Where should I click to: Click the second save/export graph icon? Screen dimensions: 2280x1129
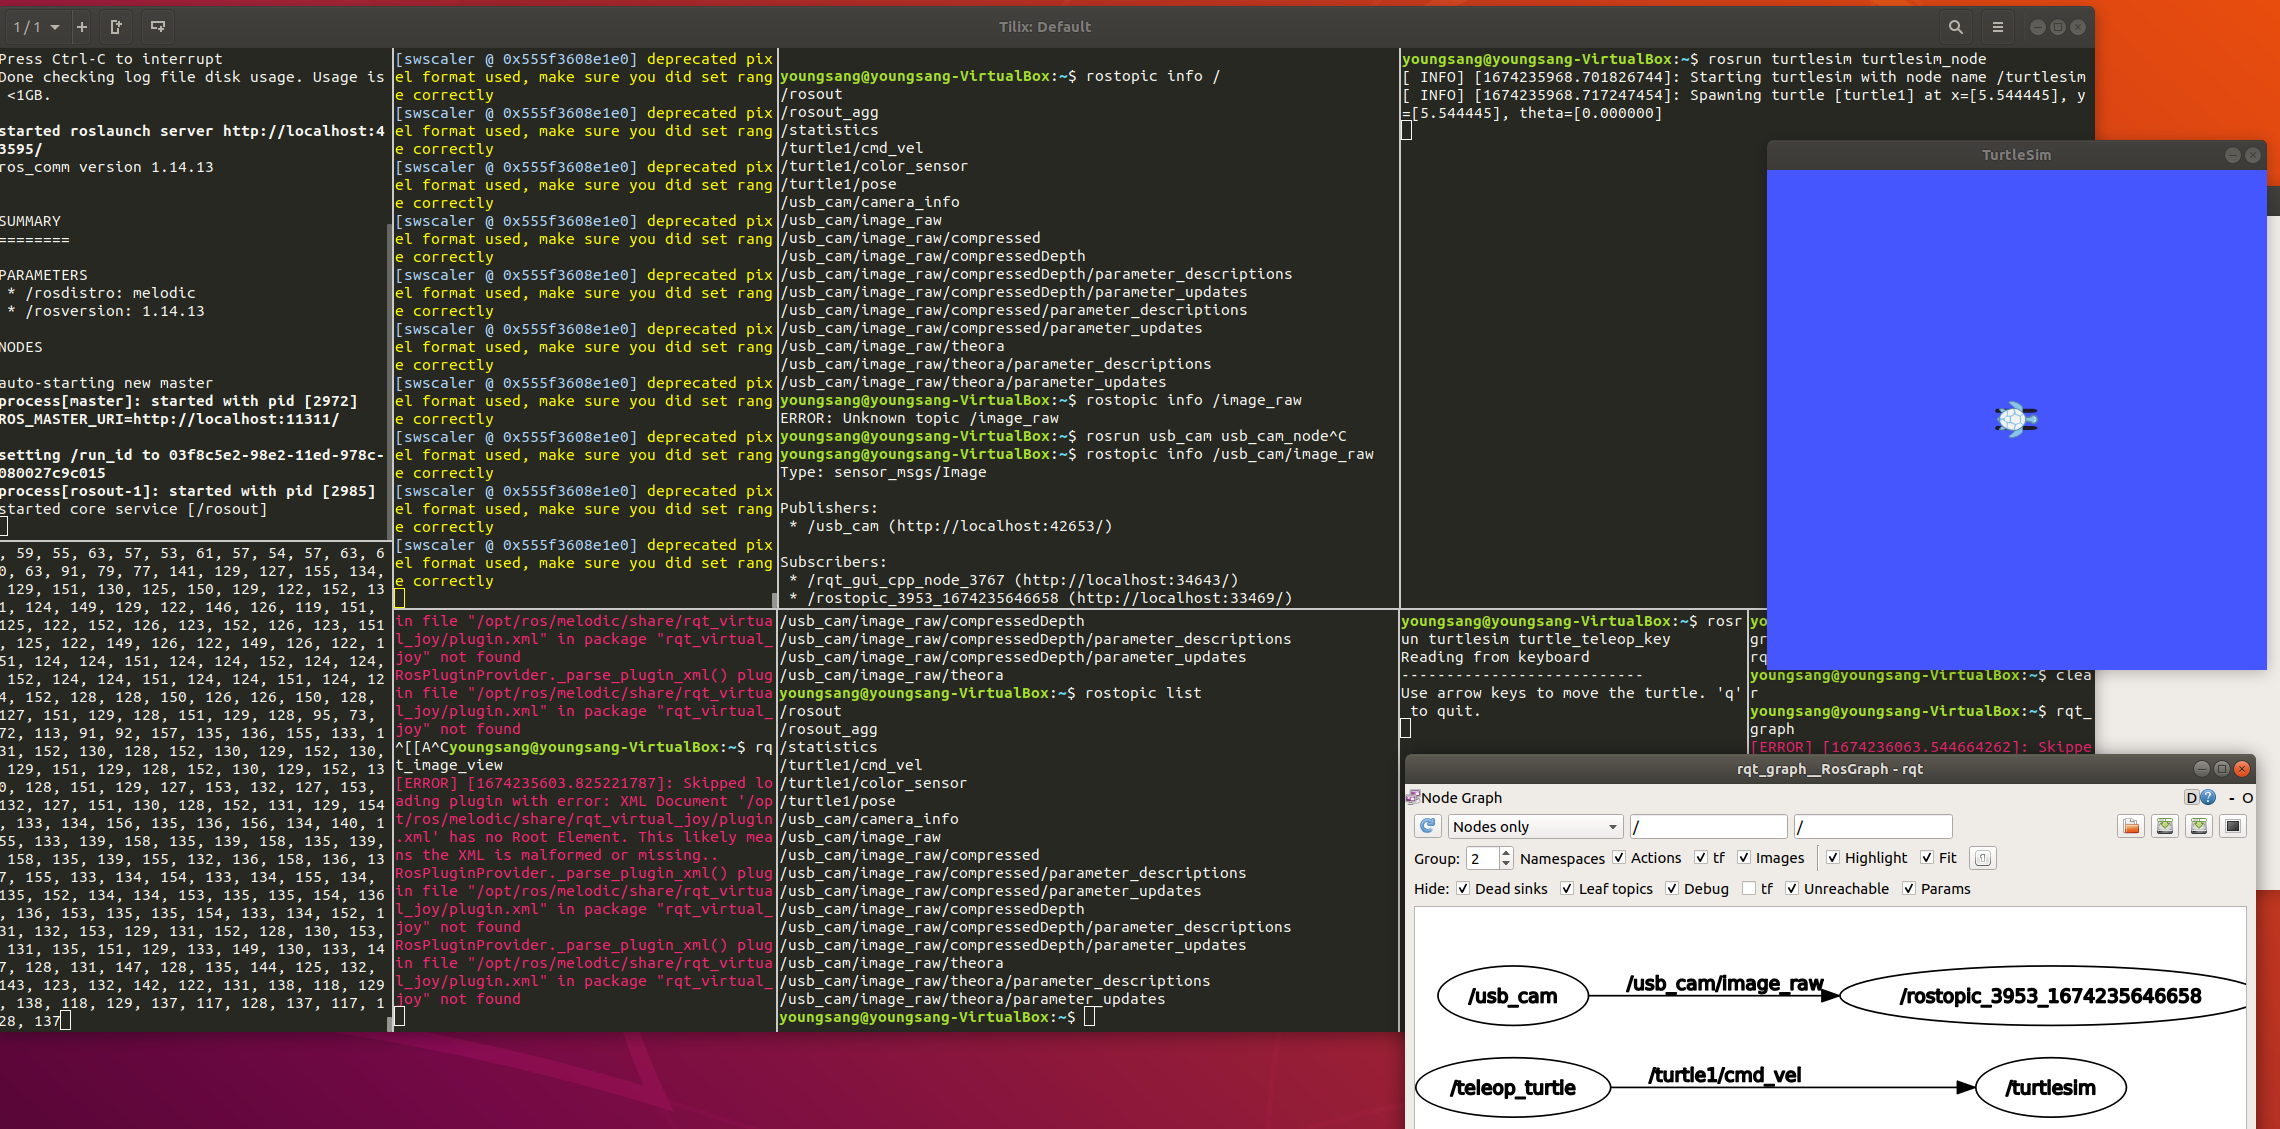2199,826
